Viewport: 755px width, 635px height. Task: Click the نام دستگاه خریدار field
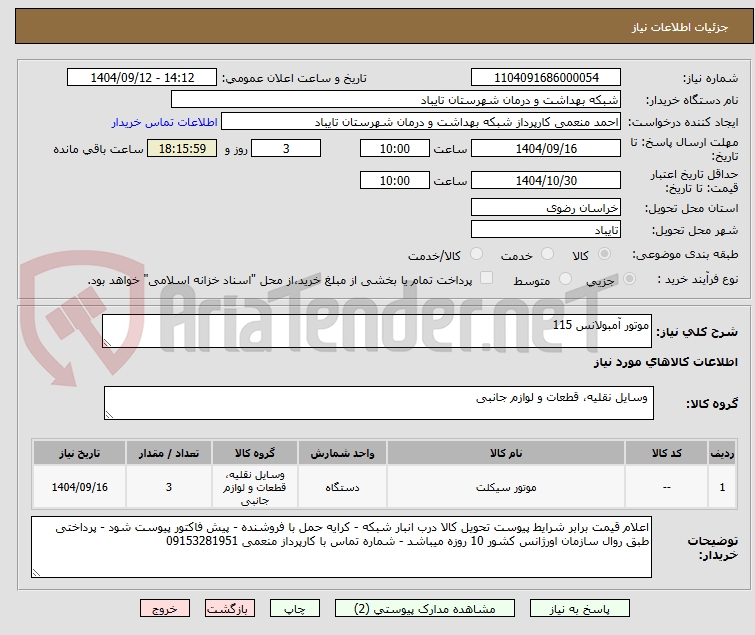point(396,100)
